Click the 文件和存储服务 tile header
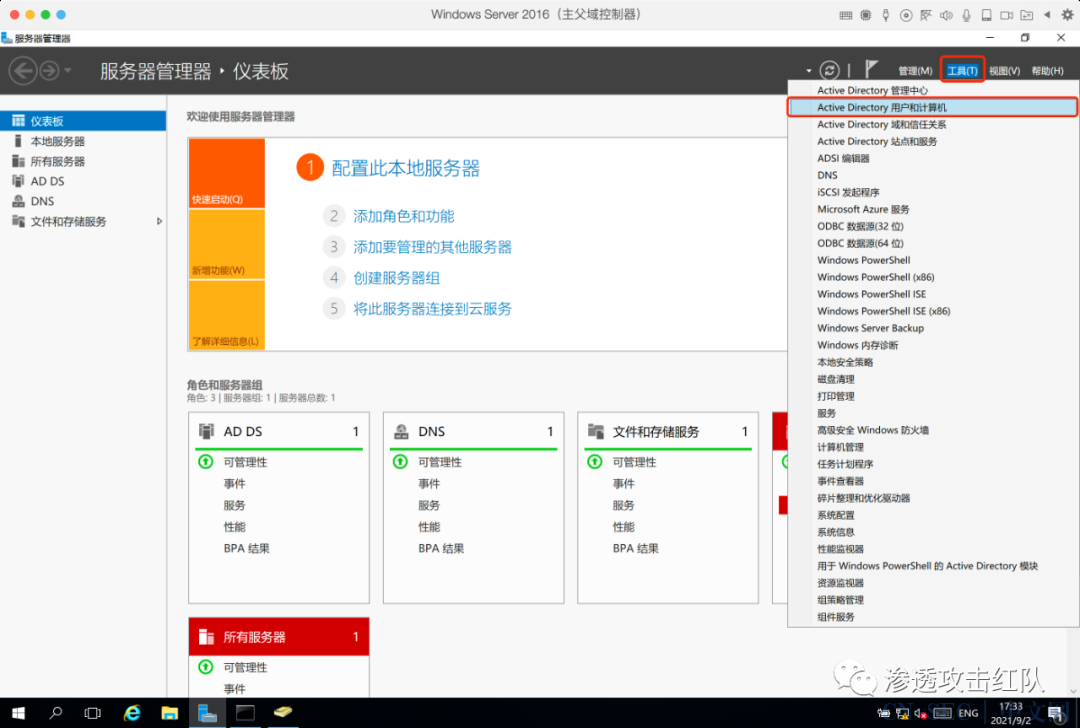Screen dimensions: 1080x728 coord(668,432)
